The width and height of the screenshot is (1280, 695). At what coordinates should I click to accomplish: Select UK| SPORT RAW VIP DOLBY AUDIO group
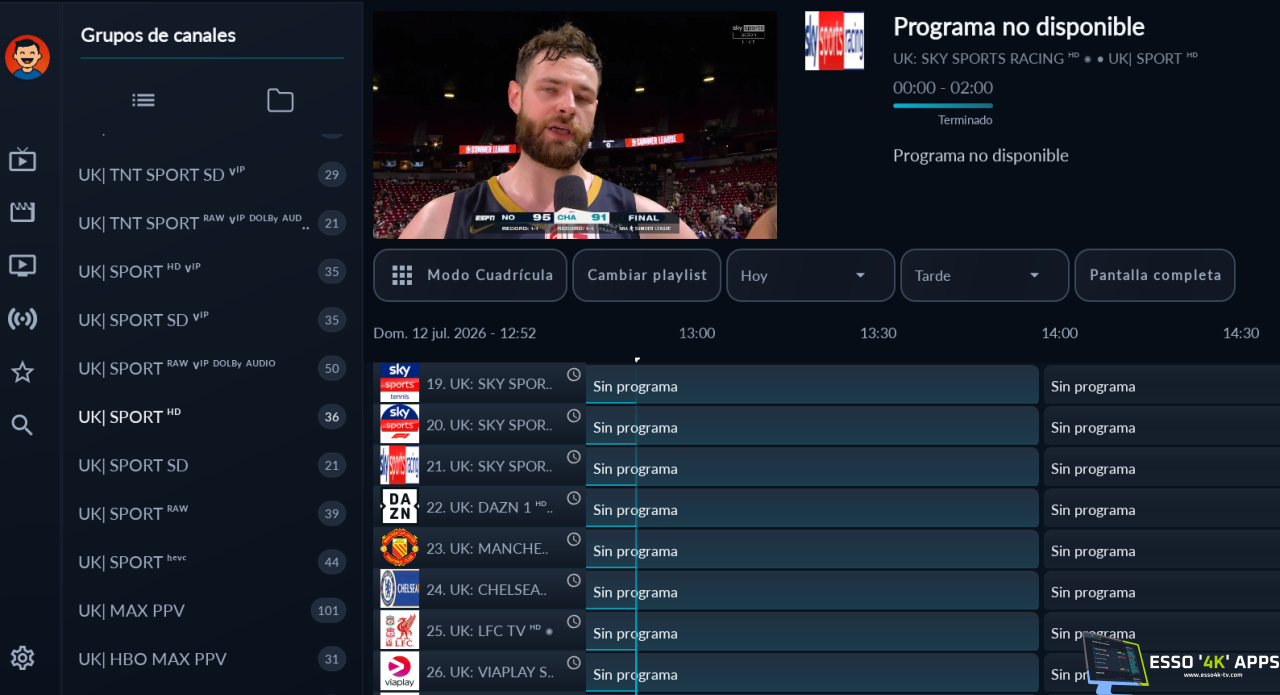coord(212,368)
